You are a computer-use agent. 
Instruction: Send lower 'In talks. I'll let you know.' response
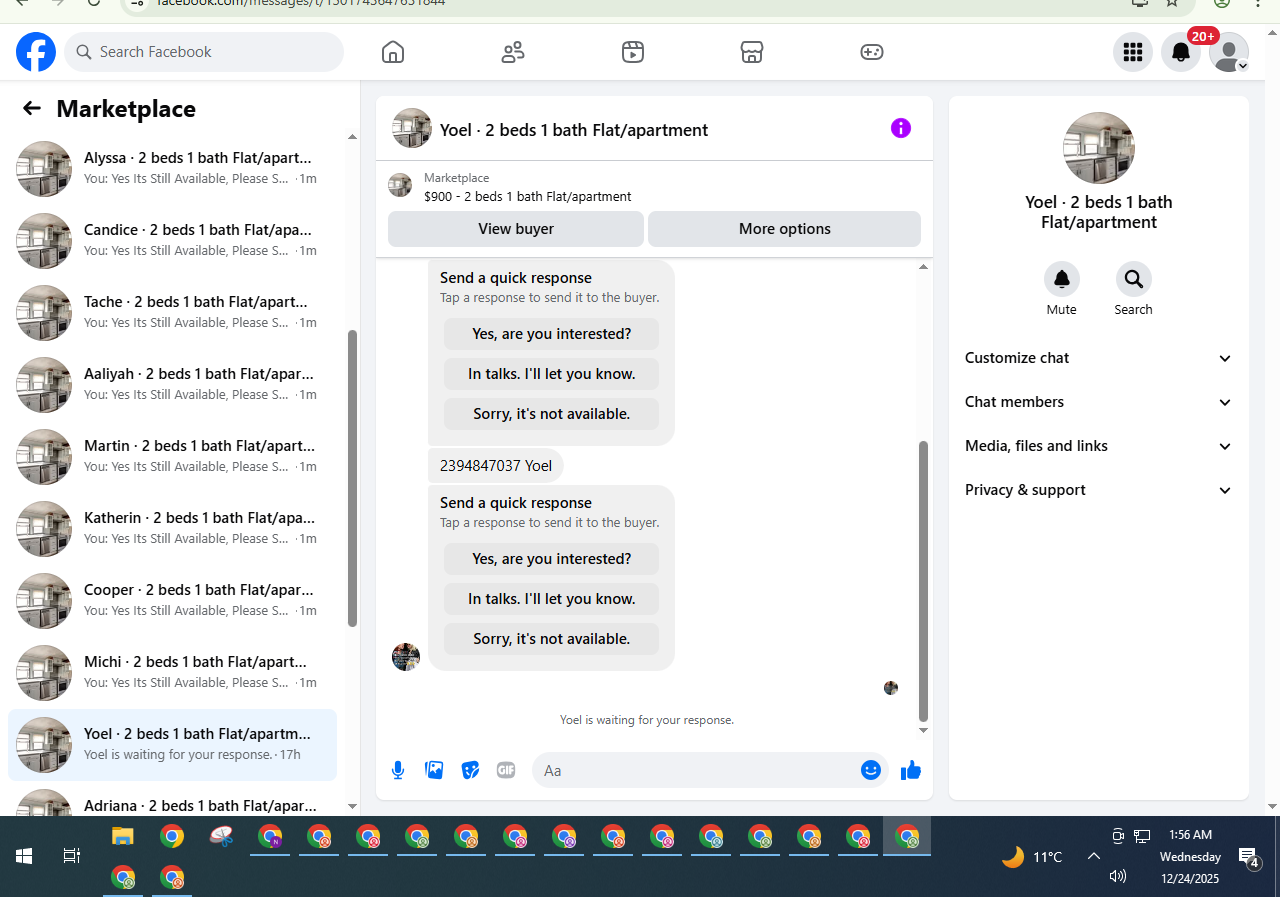[x=552, y=599]
